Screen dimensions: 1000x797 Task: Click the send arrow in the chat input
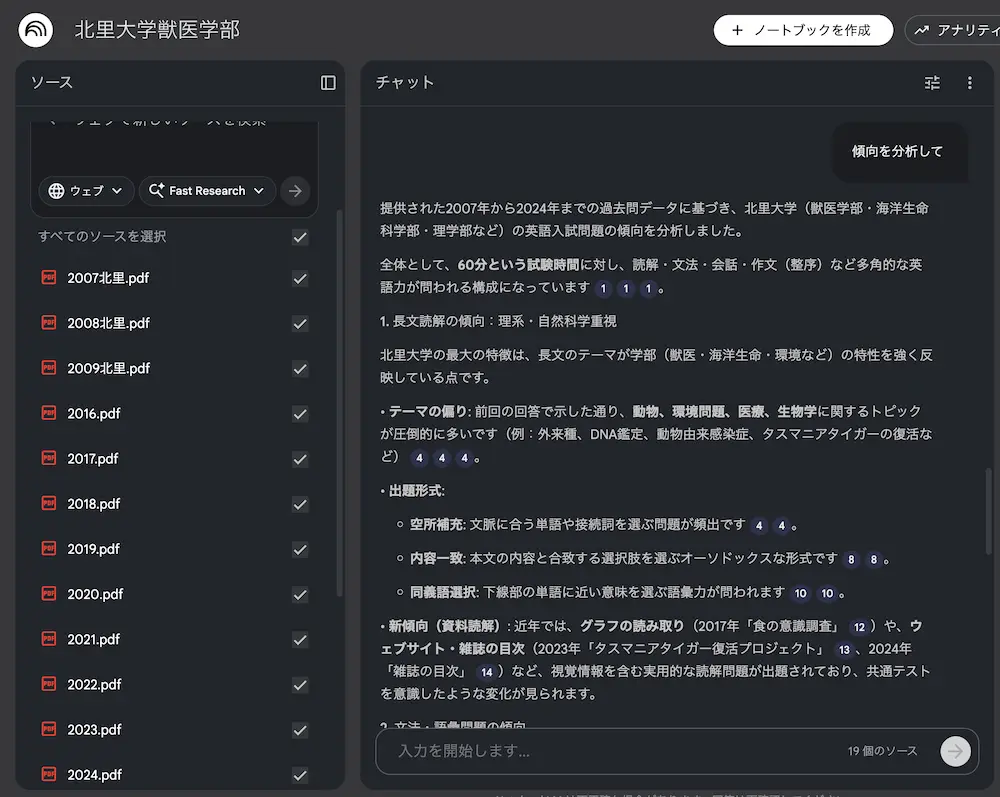(x=955, y=751)
